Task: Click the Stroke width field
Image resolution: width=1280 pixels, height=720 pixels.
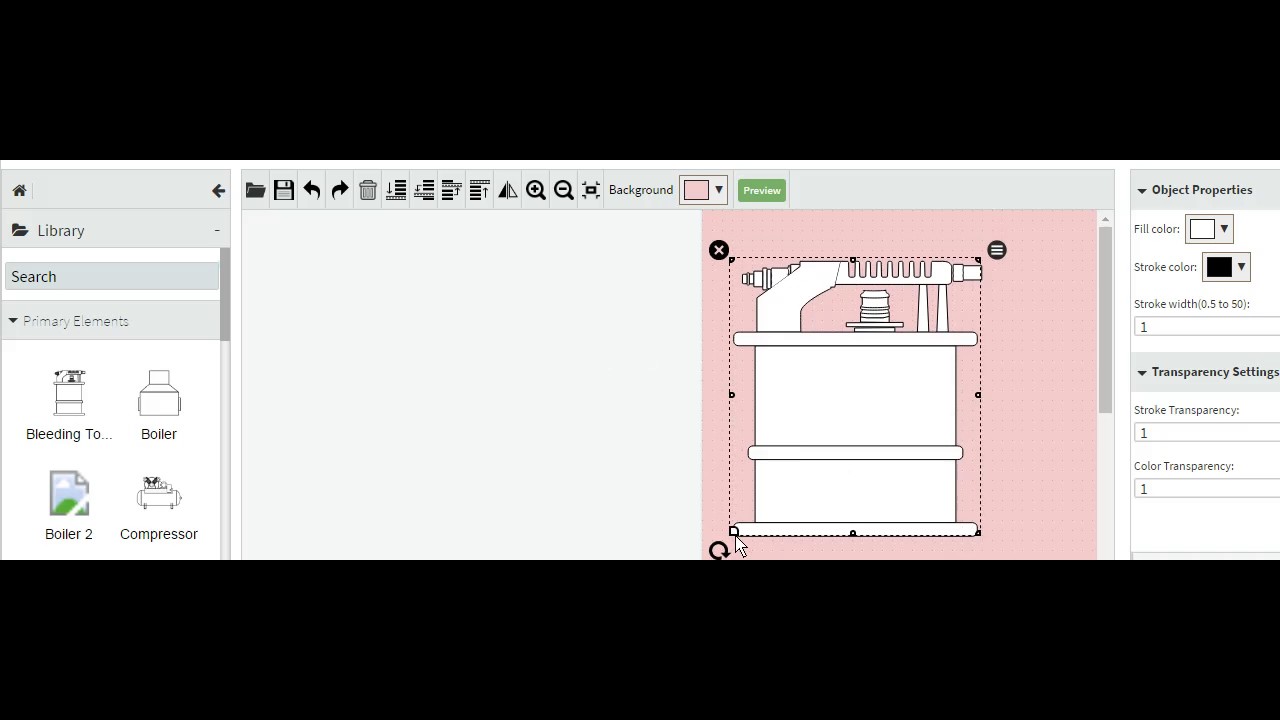Action: tap(1207, 327)
